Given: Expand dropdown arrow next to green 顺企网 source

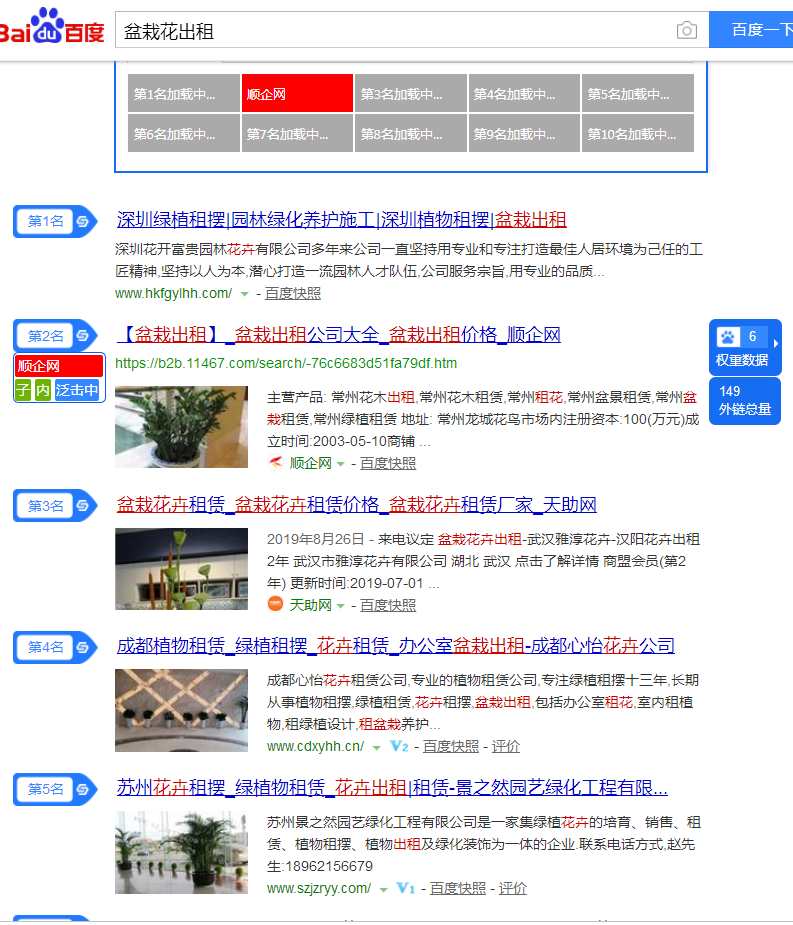Looking at the screenshot, I should pyautogui.click(x=340, y=464).
